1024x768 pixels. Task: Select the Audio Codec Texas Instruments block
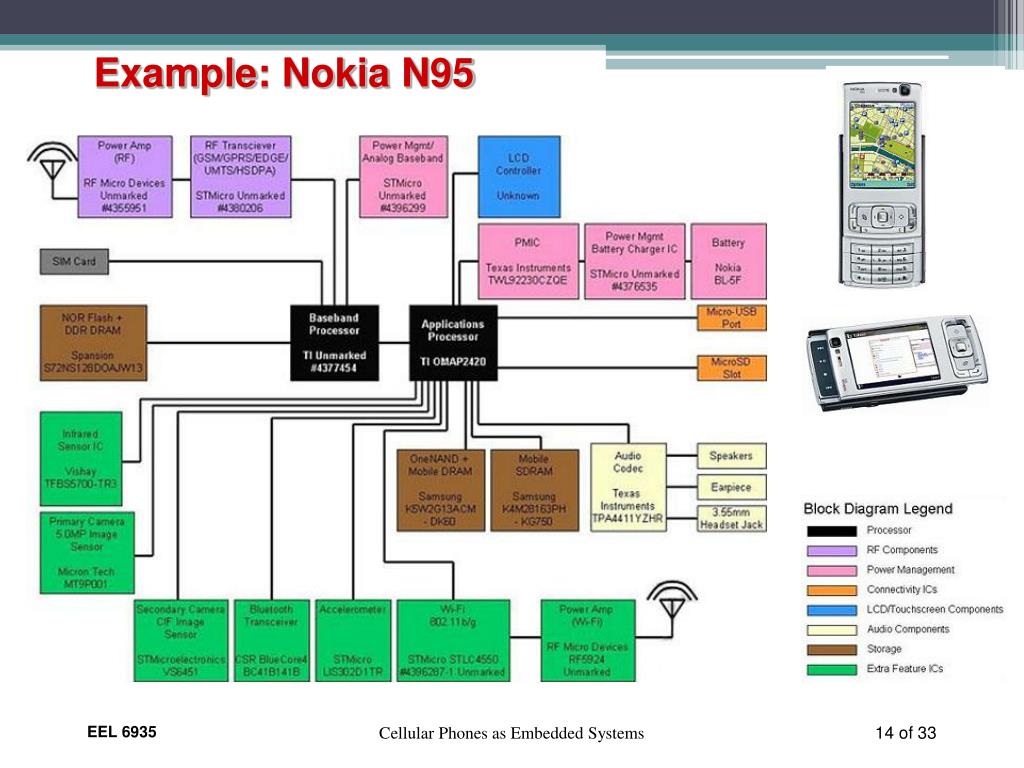628,487
